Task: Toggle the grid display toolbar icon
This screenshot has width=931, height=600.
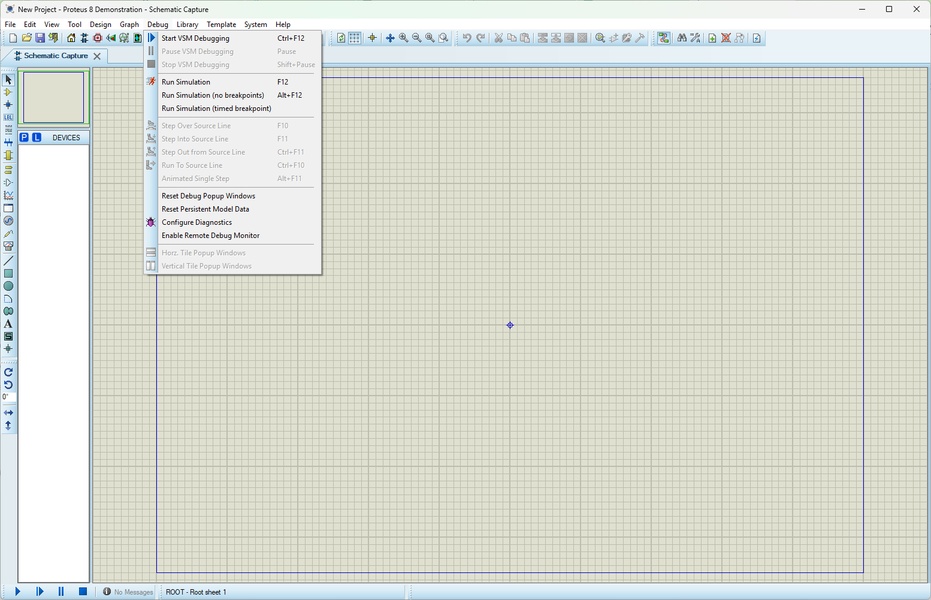Action: click(x=355, y=38)
